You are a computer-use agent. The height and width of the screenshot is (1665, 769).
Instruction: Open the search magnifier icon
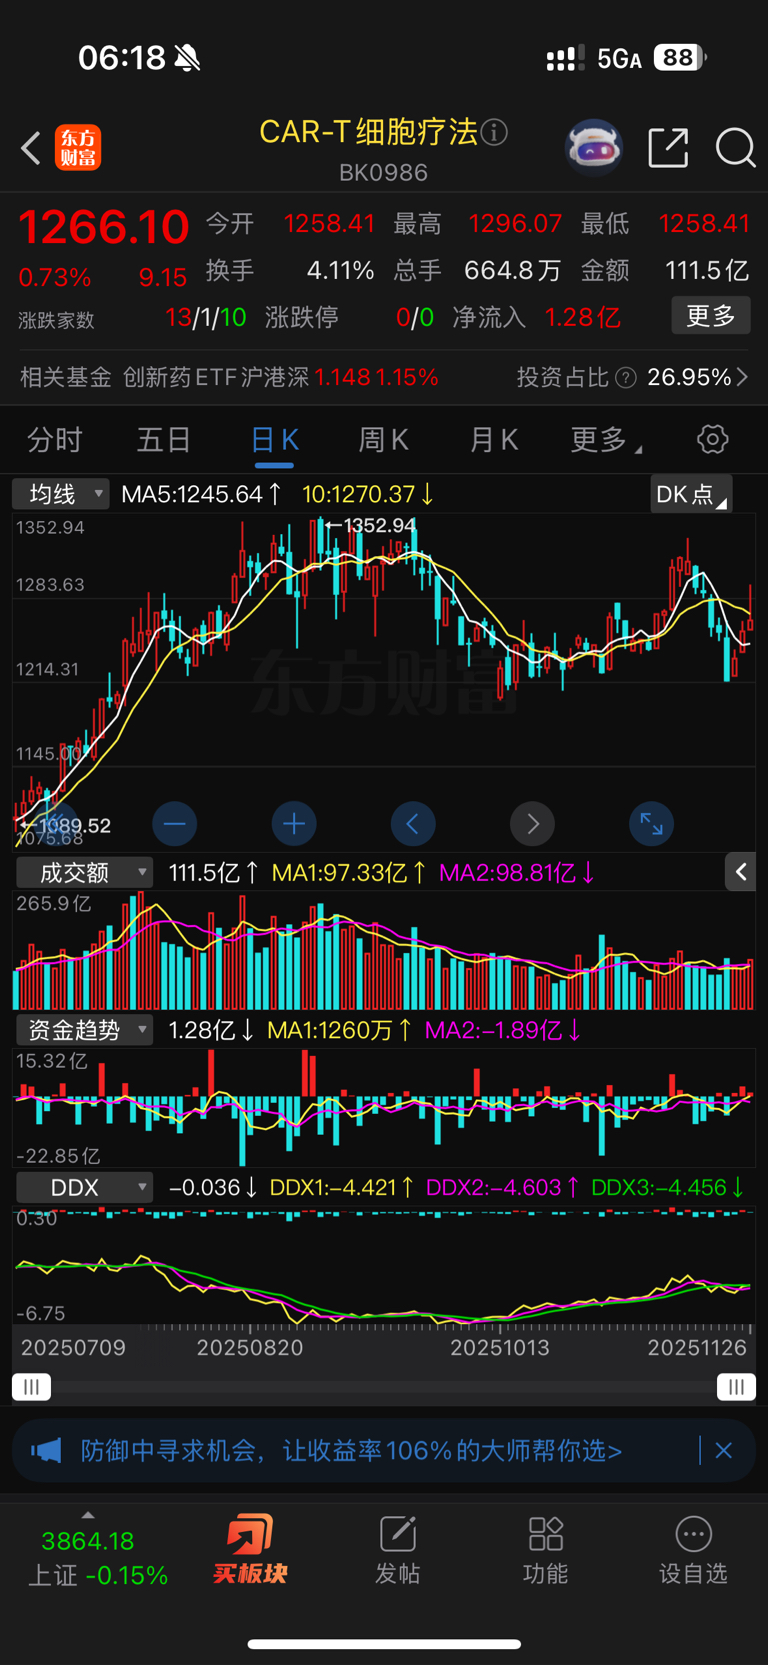tap(736, 148)
